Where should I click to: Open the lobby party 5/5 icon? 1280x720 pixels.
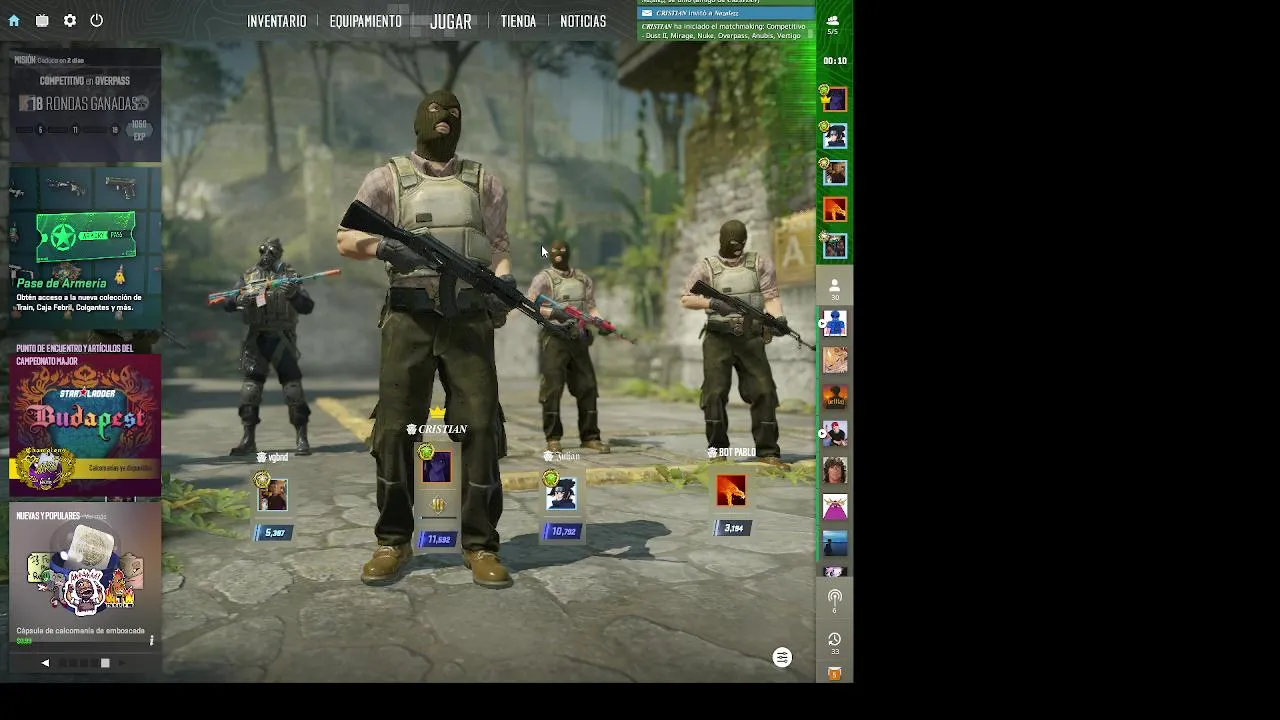(833, 24)
